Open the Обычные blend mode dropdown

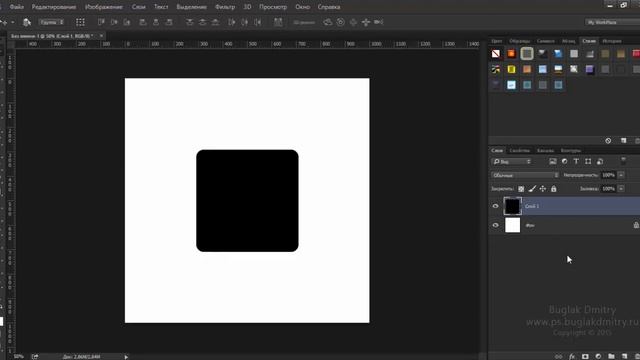pos(525,175)
